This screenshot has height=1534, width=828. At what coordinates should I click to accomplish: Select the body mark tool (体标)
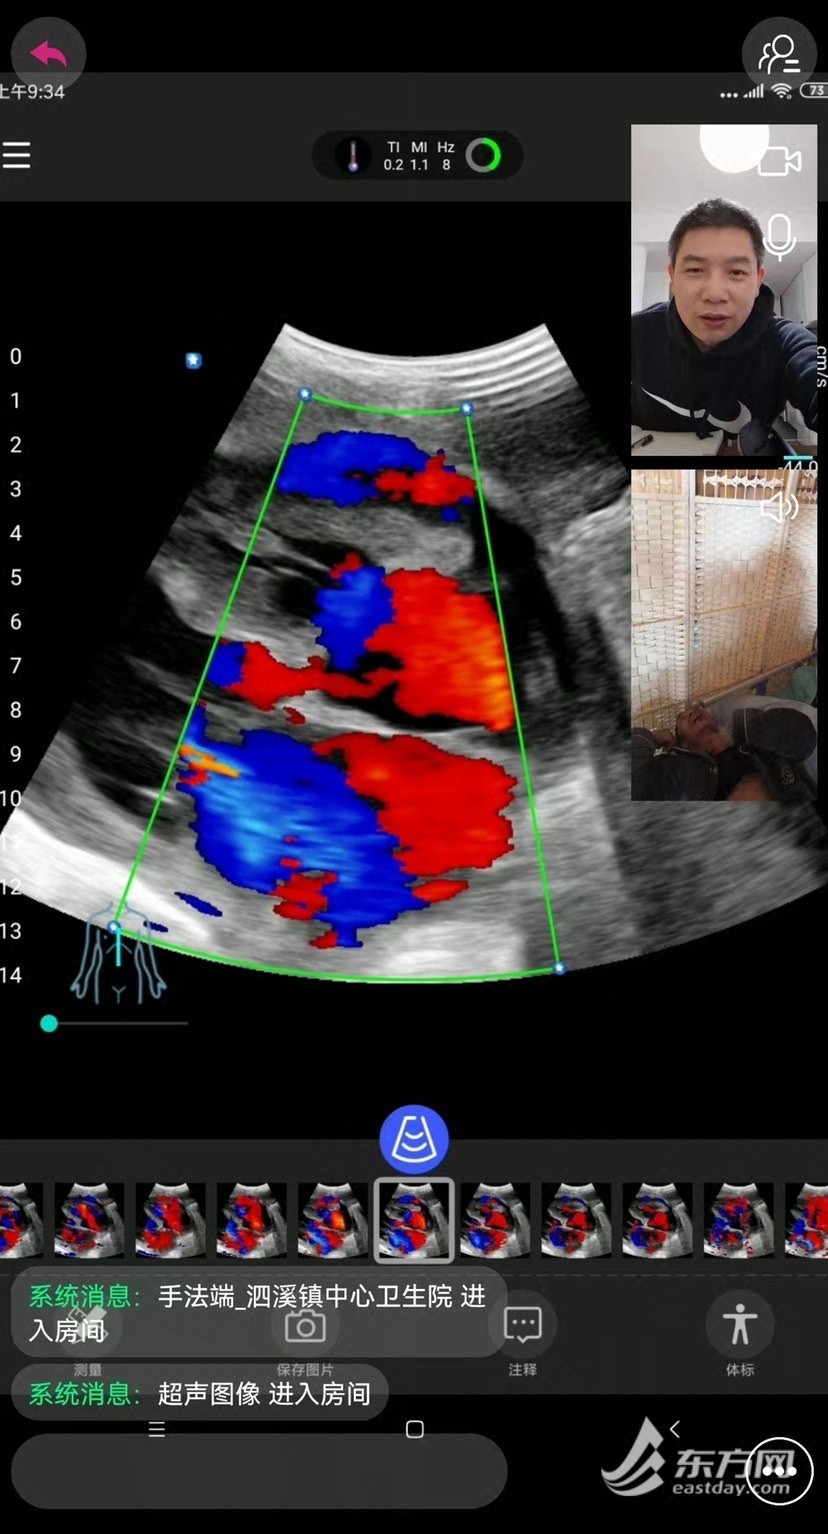740,1326
